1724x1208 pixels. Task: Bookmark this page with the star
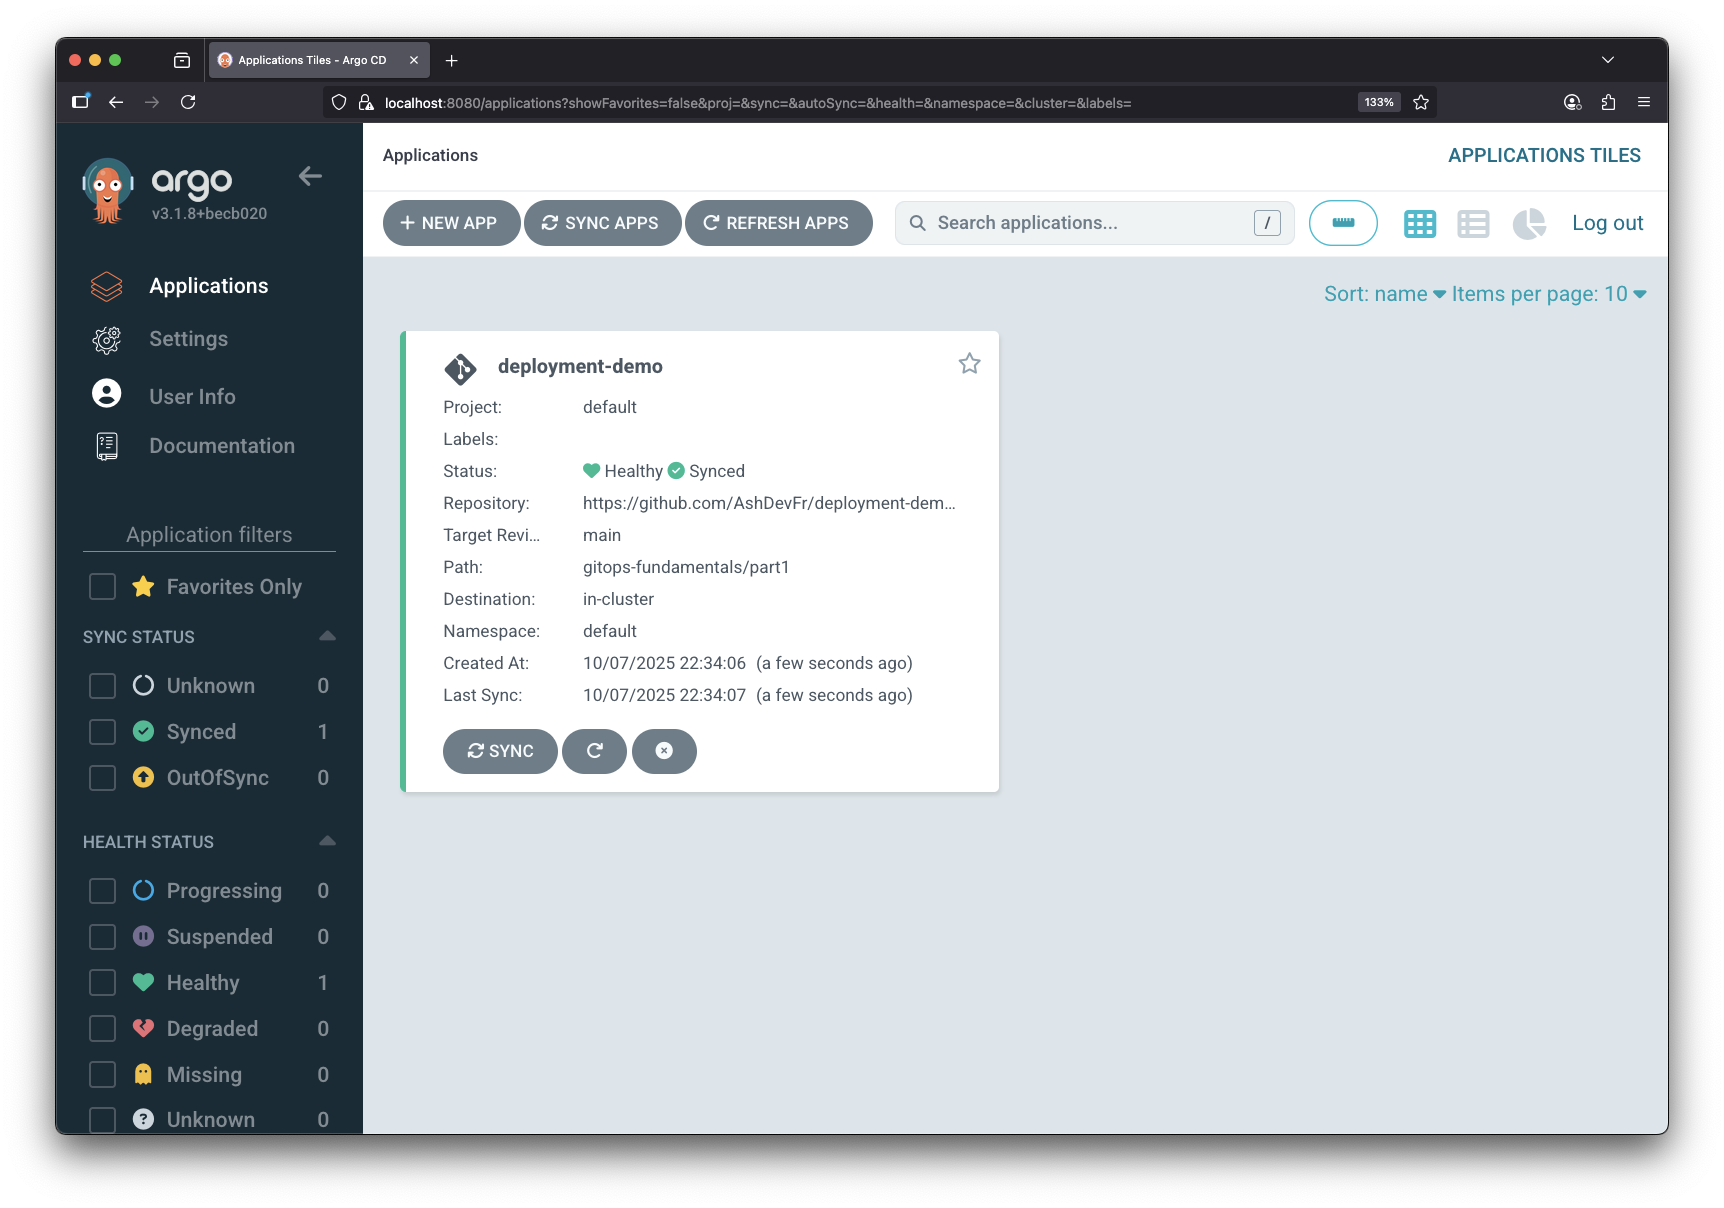click(x=1421, y=102)
